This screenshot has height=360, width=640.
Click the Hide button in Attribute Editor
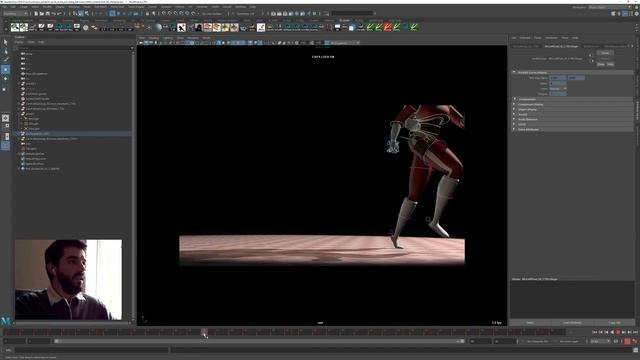tap(610, 64)
